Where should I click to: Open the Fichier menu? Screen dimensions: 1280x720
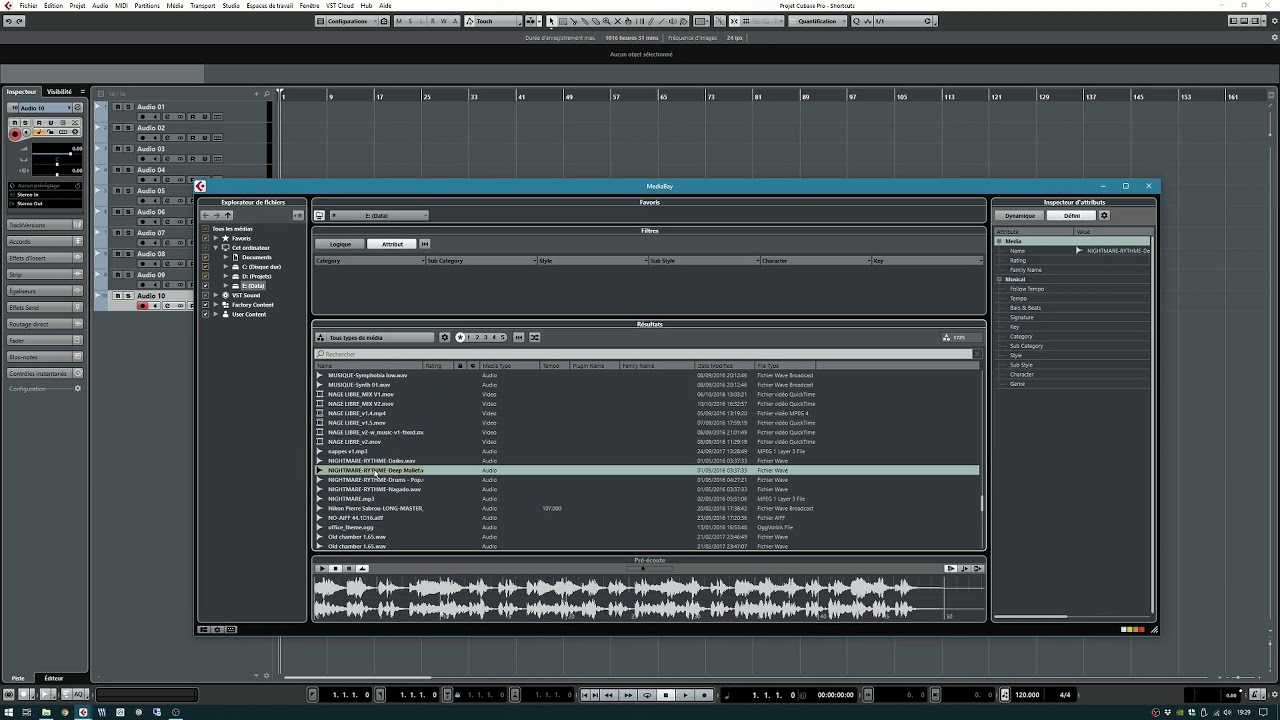coord(28,5)
